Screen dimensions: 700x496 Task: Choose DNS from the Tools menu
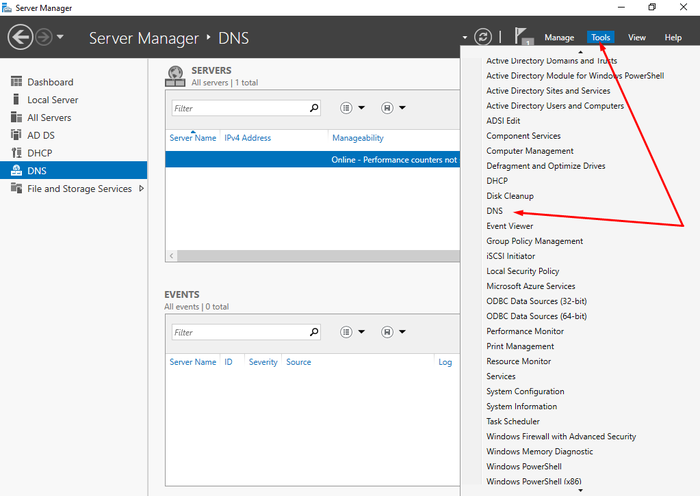(495, 211)
